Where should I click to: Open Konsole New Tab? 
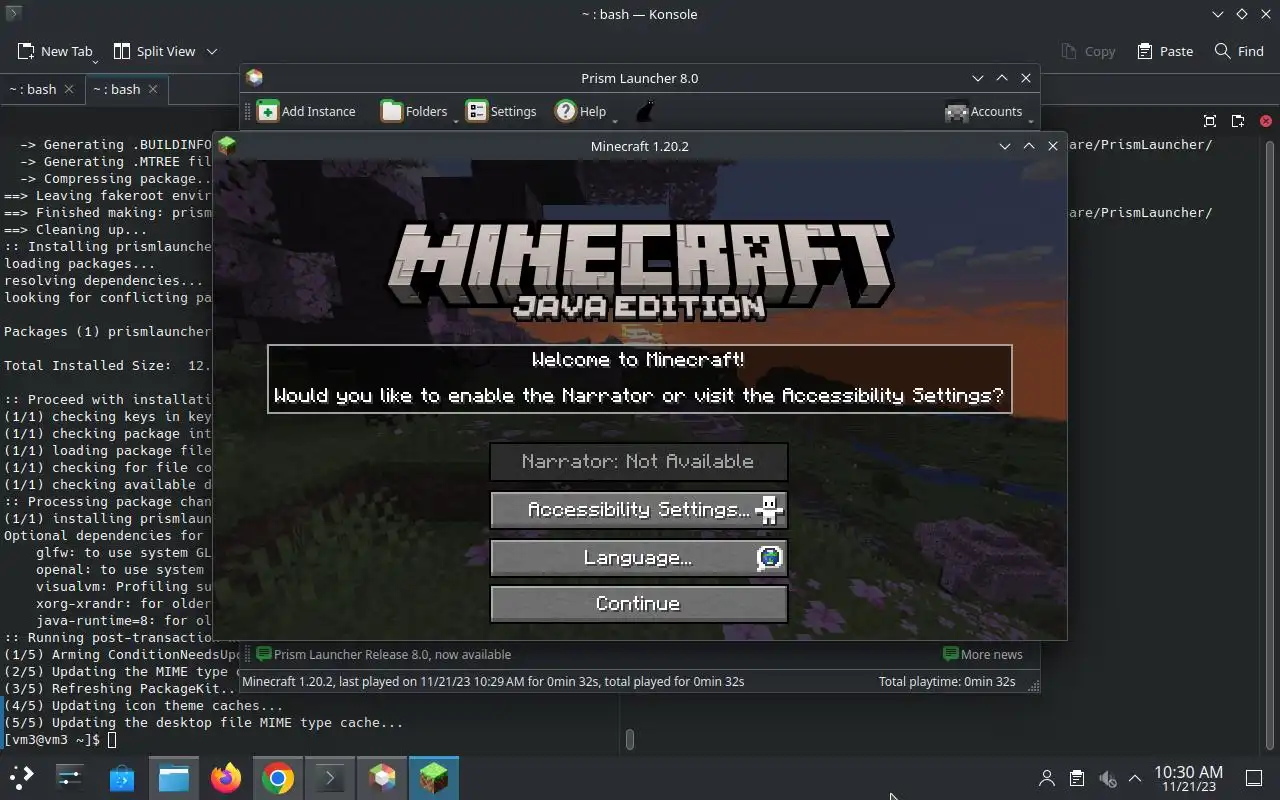coord(55,51)
